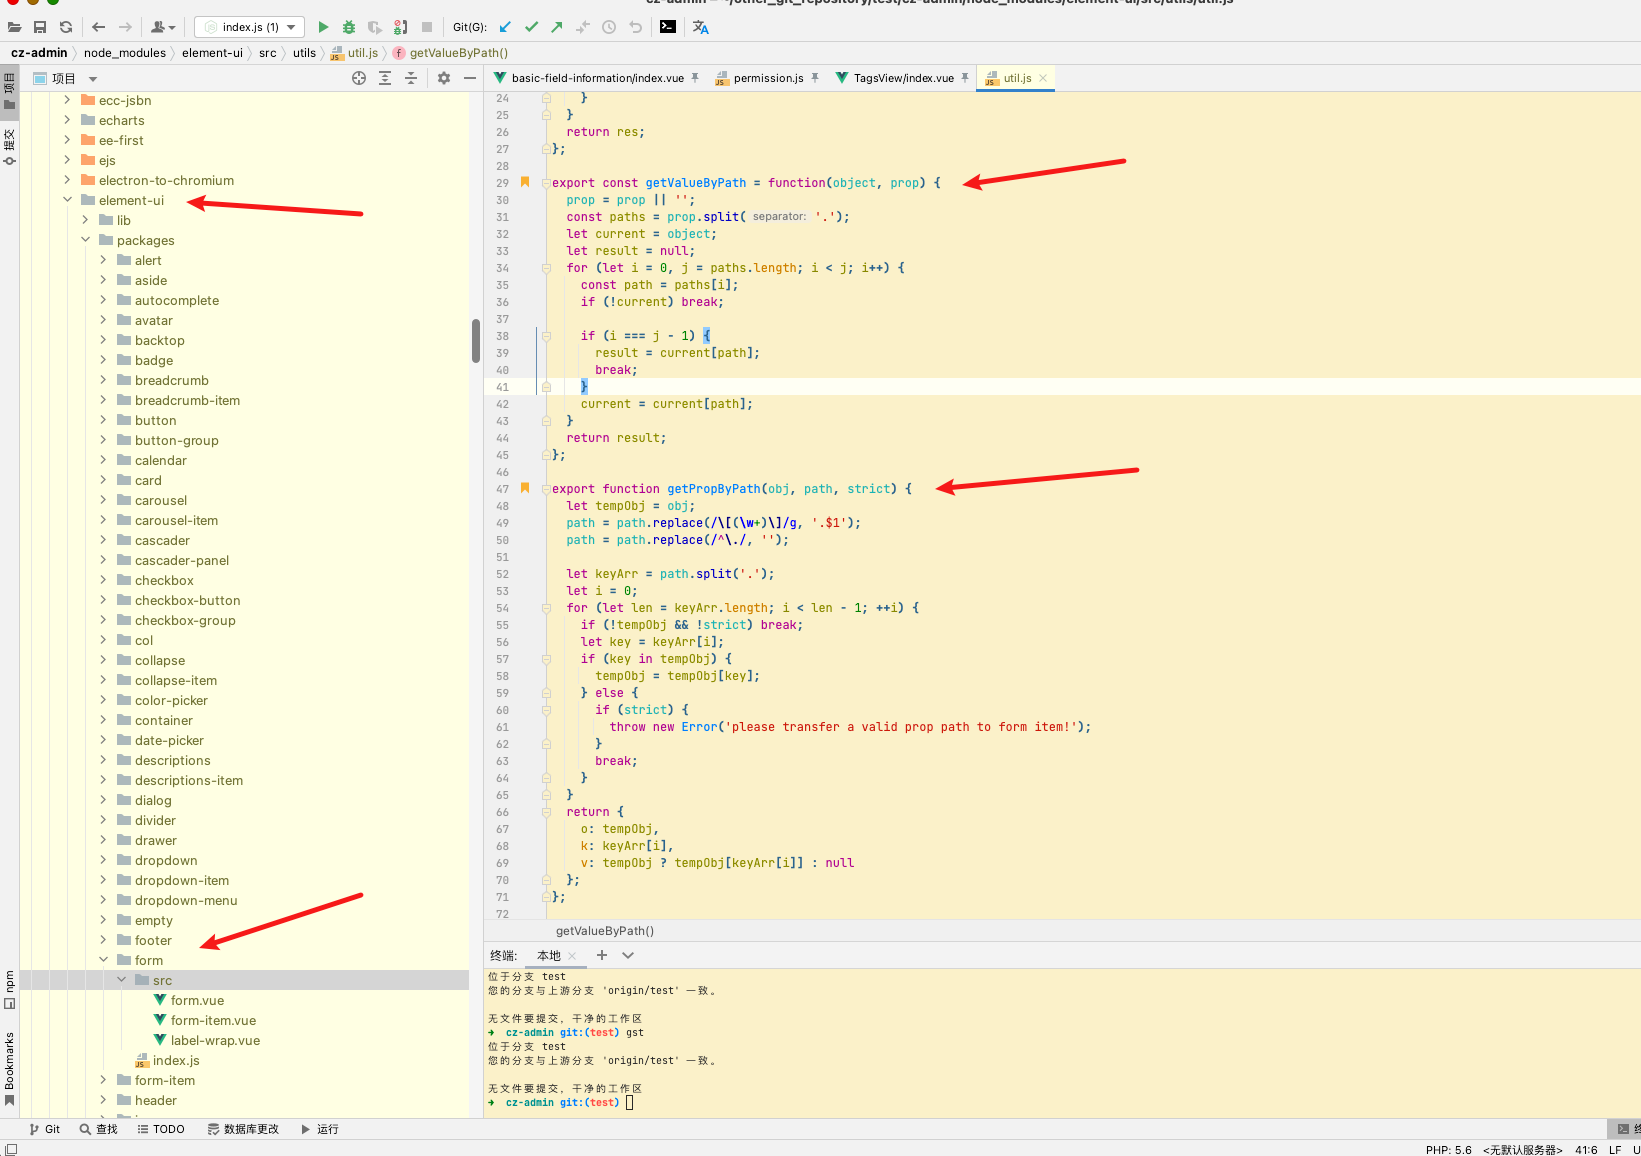Click the Run with Coverage icon
The image size is (1641, 1156).
[x=375, y=27]
